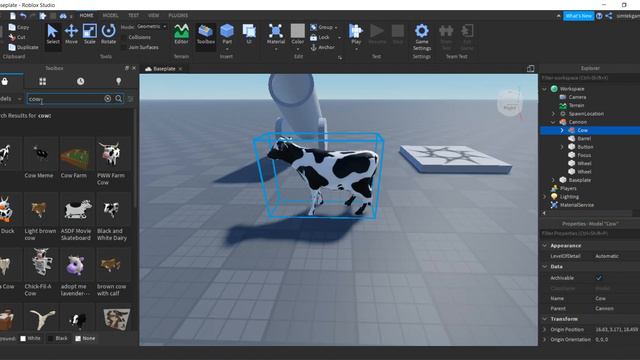
Task: Open the Terrain Editor
Action: [x=181, y=35]
